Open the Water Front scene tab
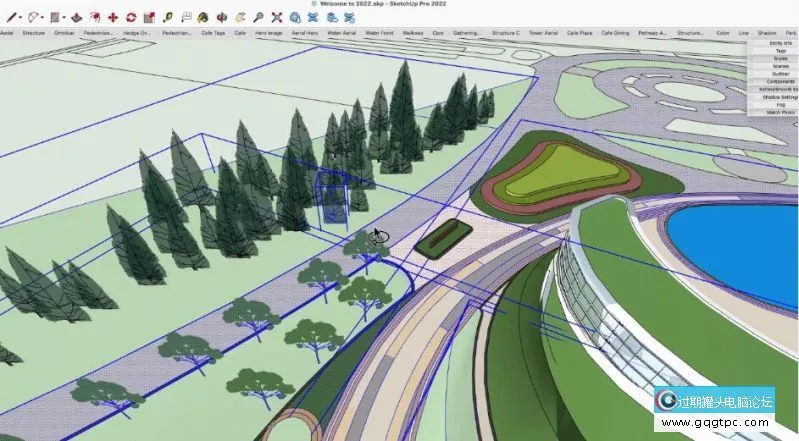Viewport: 799px width, 441px height. click(379, 33)
